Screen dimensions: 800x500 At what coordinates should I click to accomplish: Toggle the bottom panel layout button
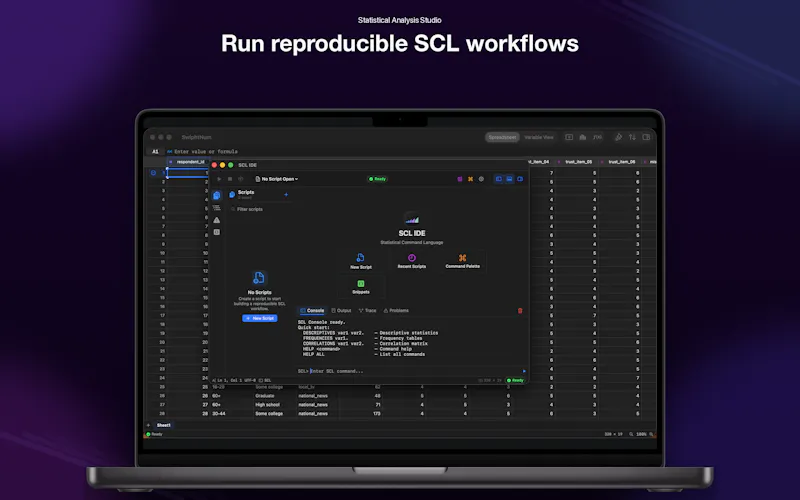[x=509, y=179]
